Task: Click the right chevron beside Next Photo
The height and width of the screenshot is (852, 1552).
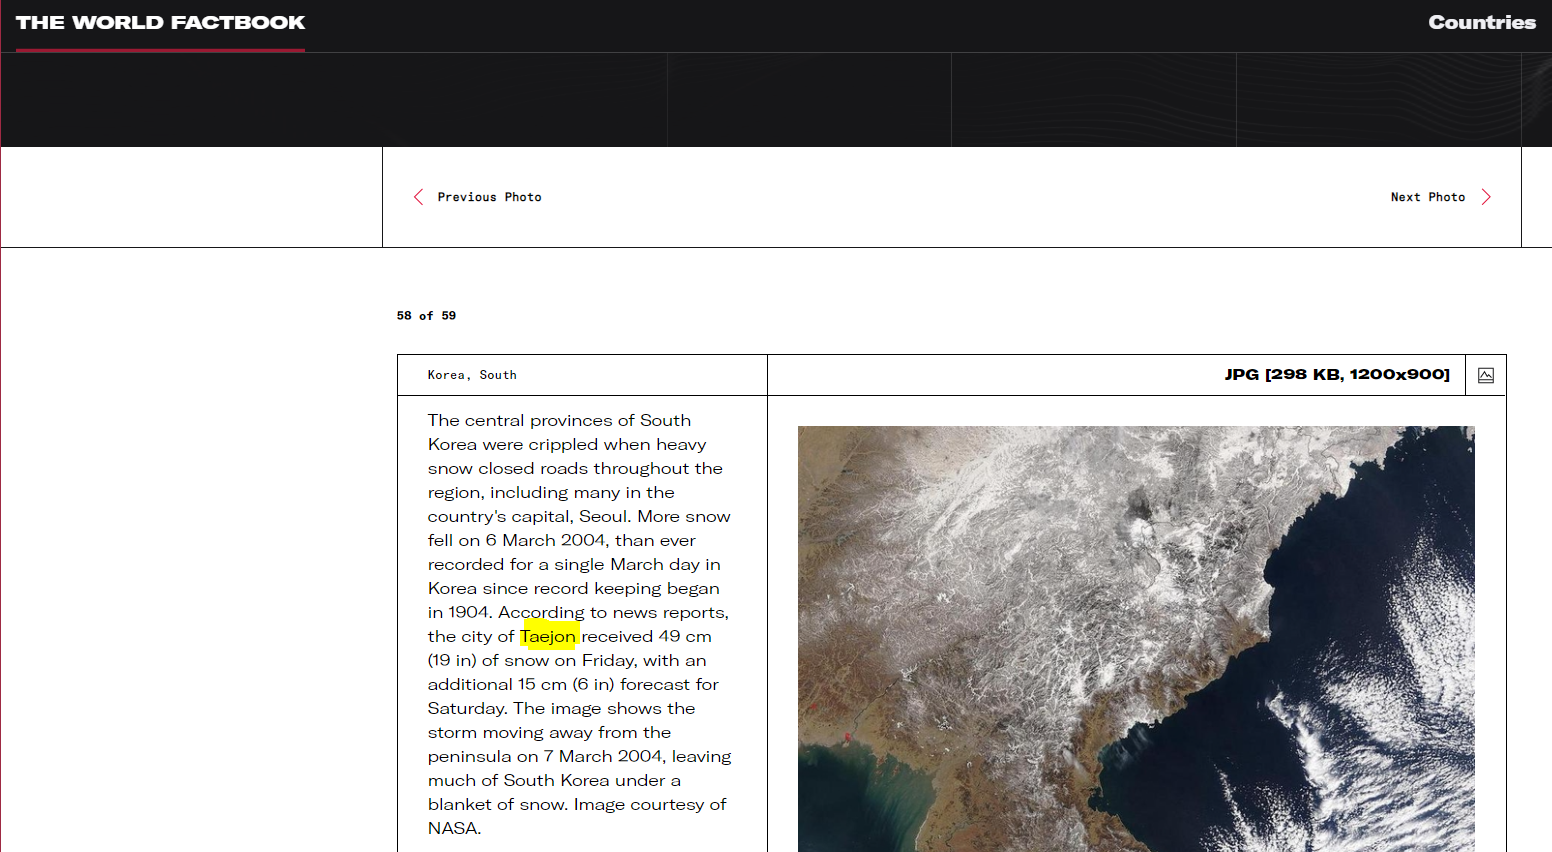Action: click(1486, 197)
